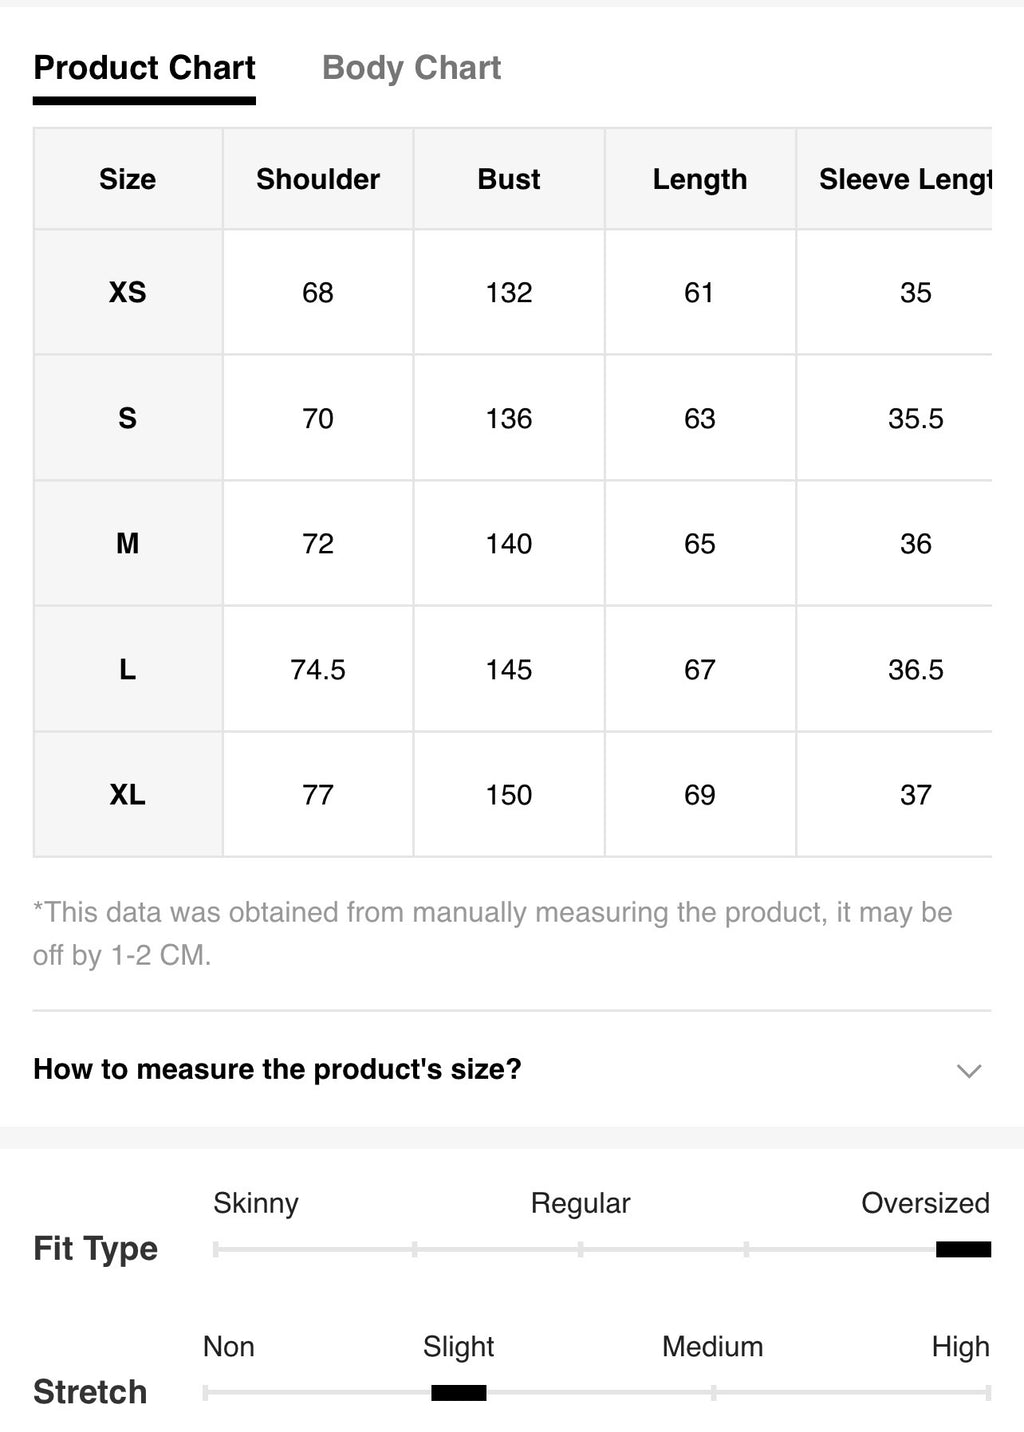The image size is (1024, 1432).
Task: Click the Slight stretch indicator bar
Action: click(x=458, y=1392)
